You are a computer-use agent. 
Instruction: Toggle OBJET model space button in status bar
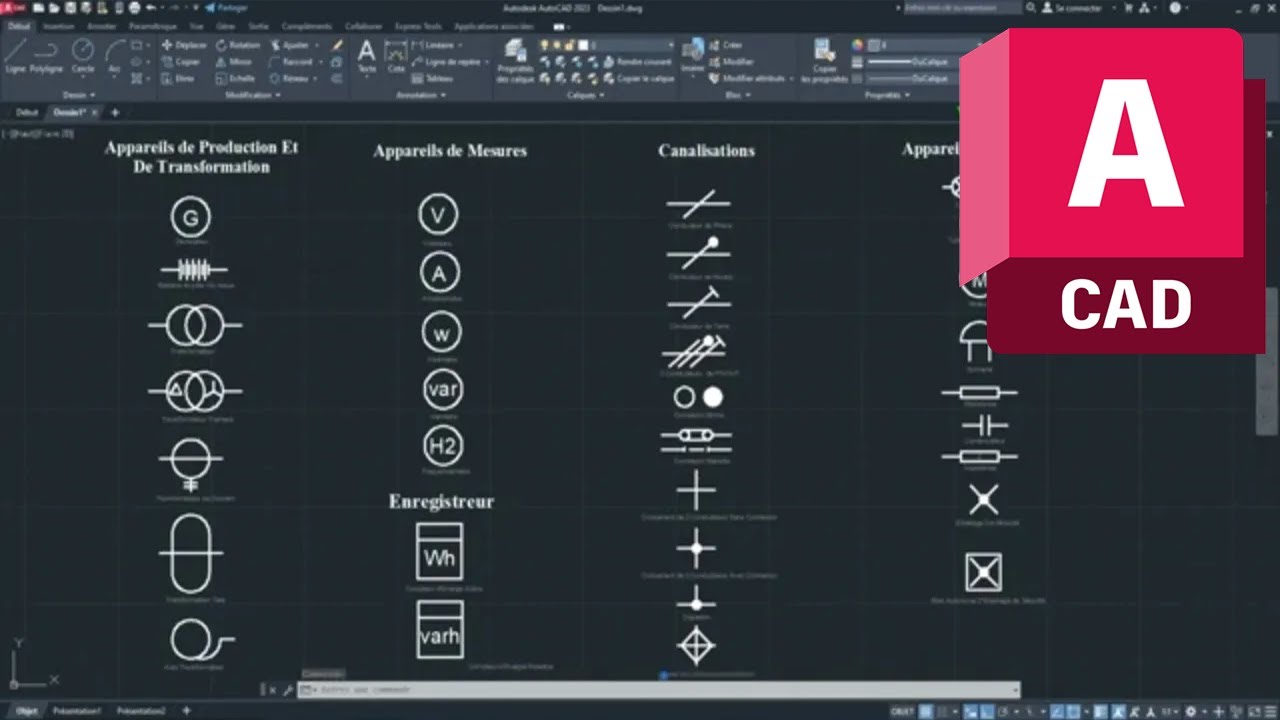tap(902, 711)
